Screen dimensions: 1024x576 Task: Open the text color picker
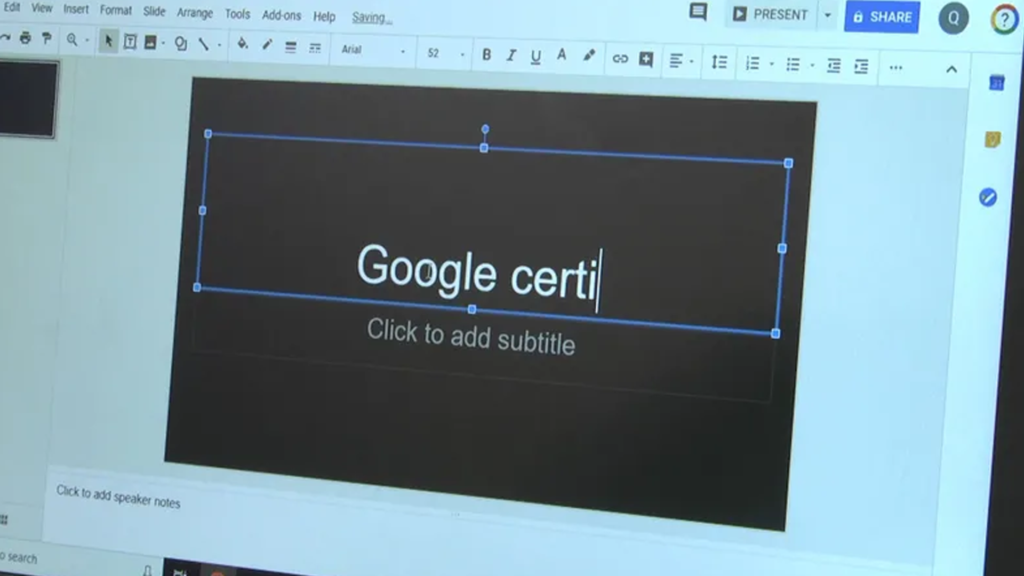click(x=561, y=56)
